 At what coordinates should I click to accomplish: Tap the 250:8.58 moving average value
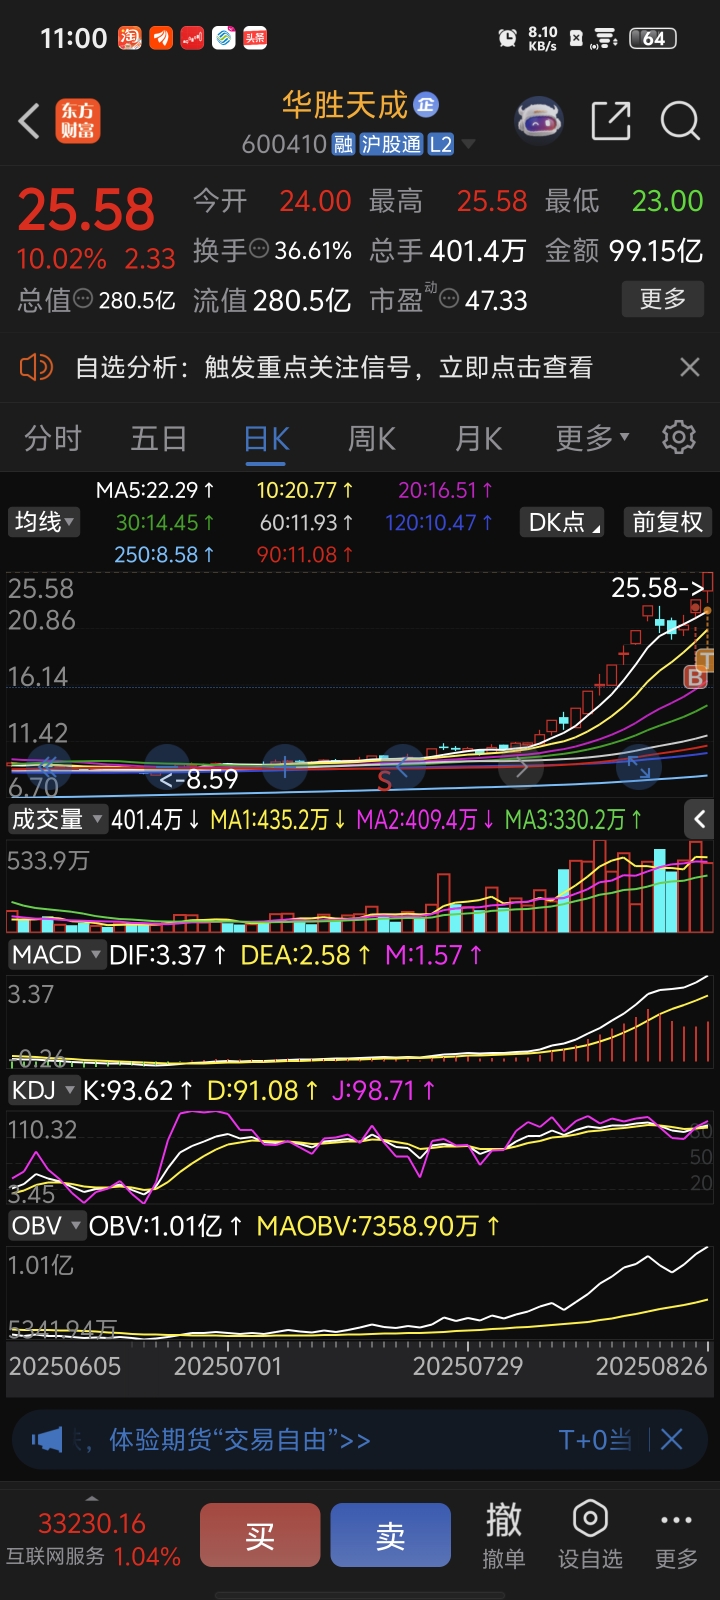[164, 554]
